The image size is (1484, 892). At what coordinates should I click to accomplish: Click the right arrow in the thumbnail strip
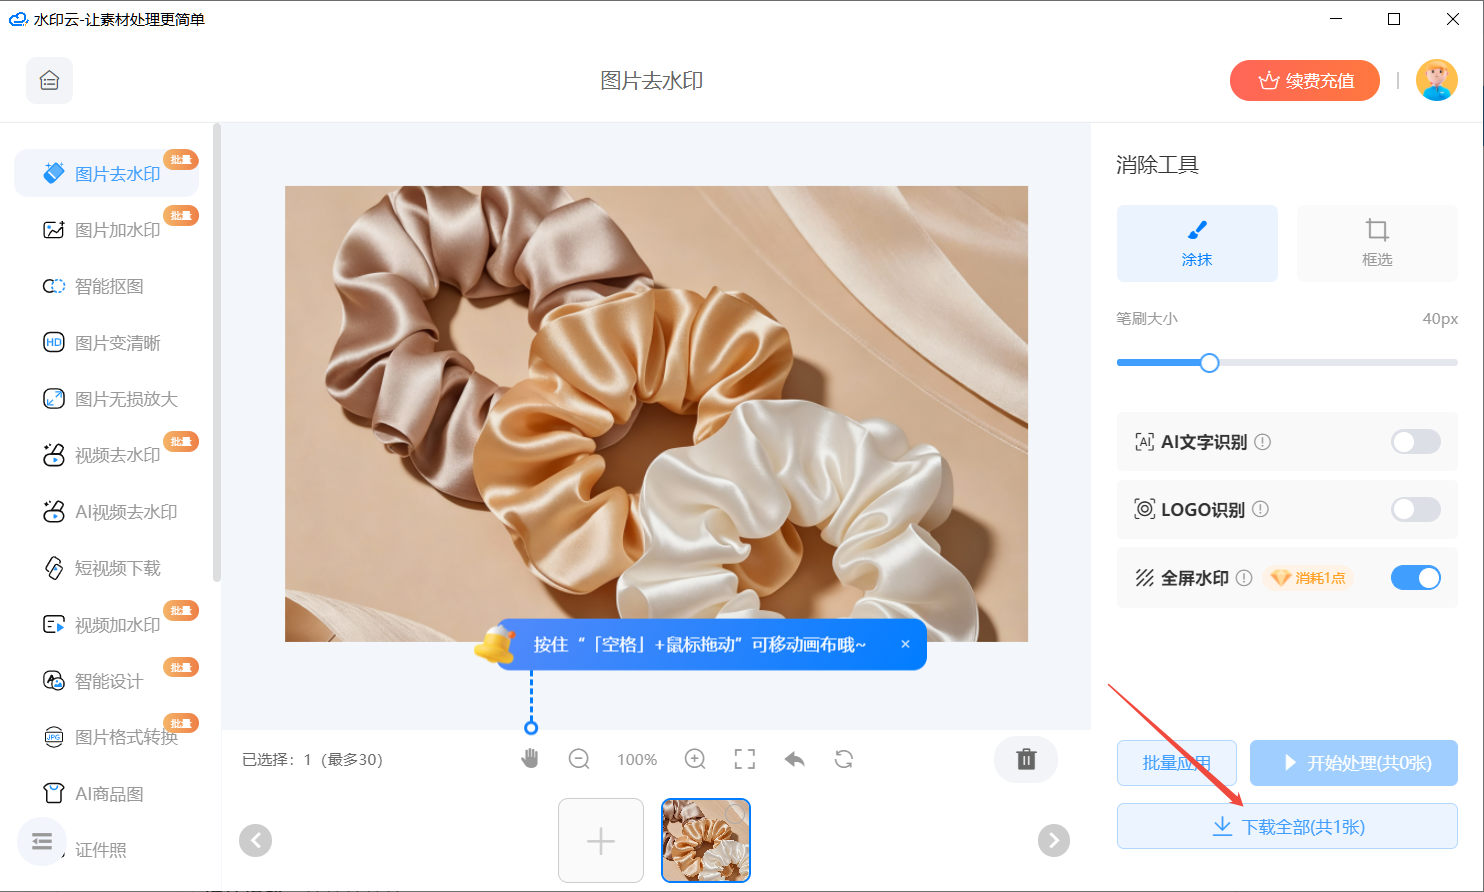coord(1053,840)
